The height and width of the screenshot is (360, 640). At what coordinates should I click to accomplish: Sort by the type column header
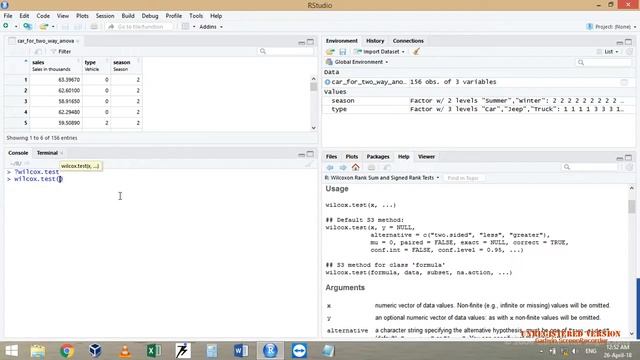(x=96, y=65)
